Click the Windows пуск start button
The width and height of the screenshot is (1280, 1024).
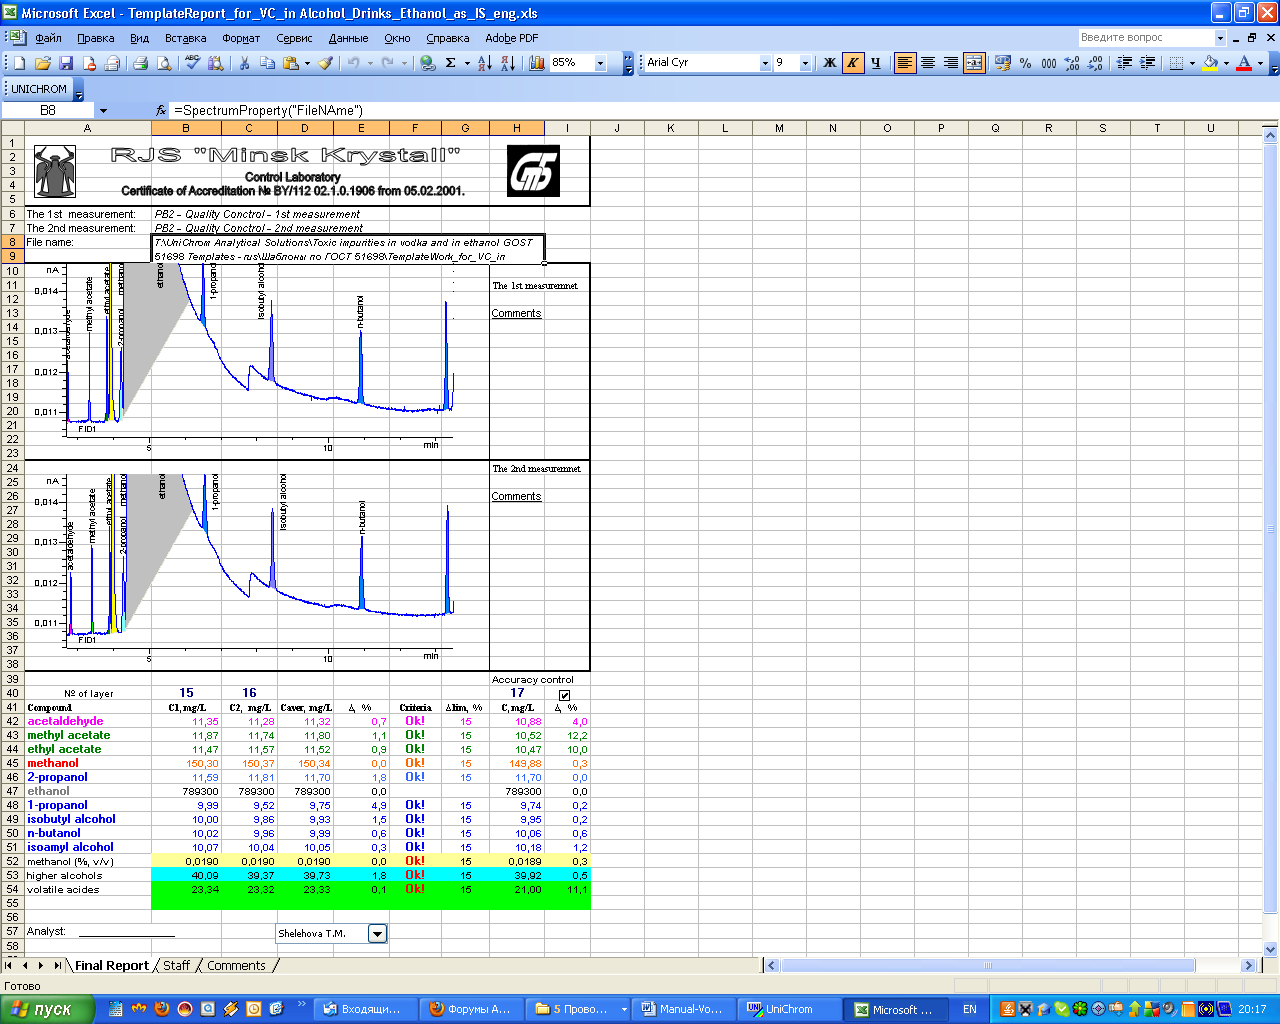pyautogui.click(x=47, y=1009)
